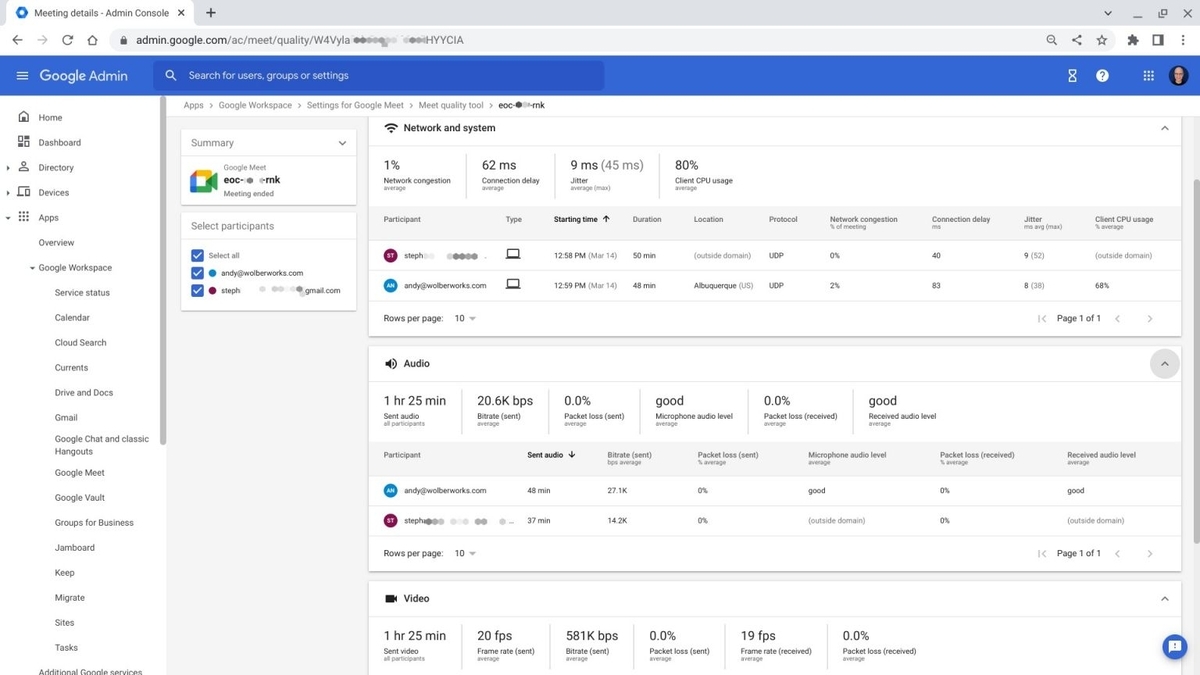Viewport: 1200px width, 675px height.
Task: Click the support chat icon bottom right
Action: coord(1174,647)
